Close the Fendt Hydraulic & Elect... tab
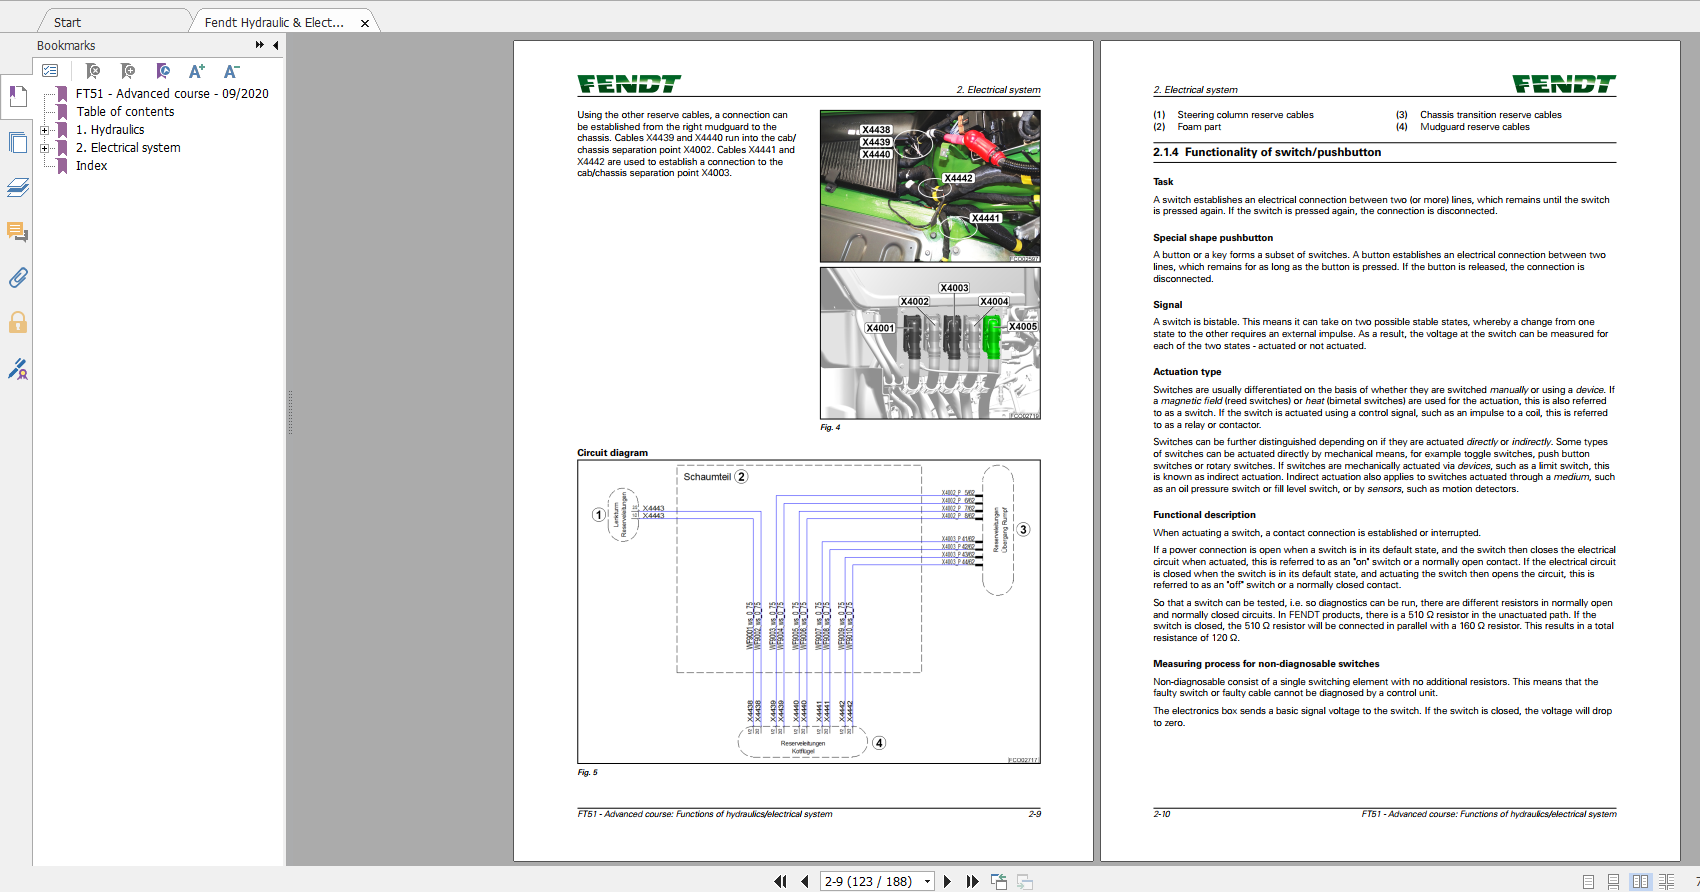 pyautogui.click(x=365, y=23)
